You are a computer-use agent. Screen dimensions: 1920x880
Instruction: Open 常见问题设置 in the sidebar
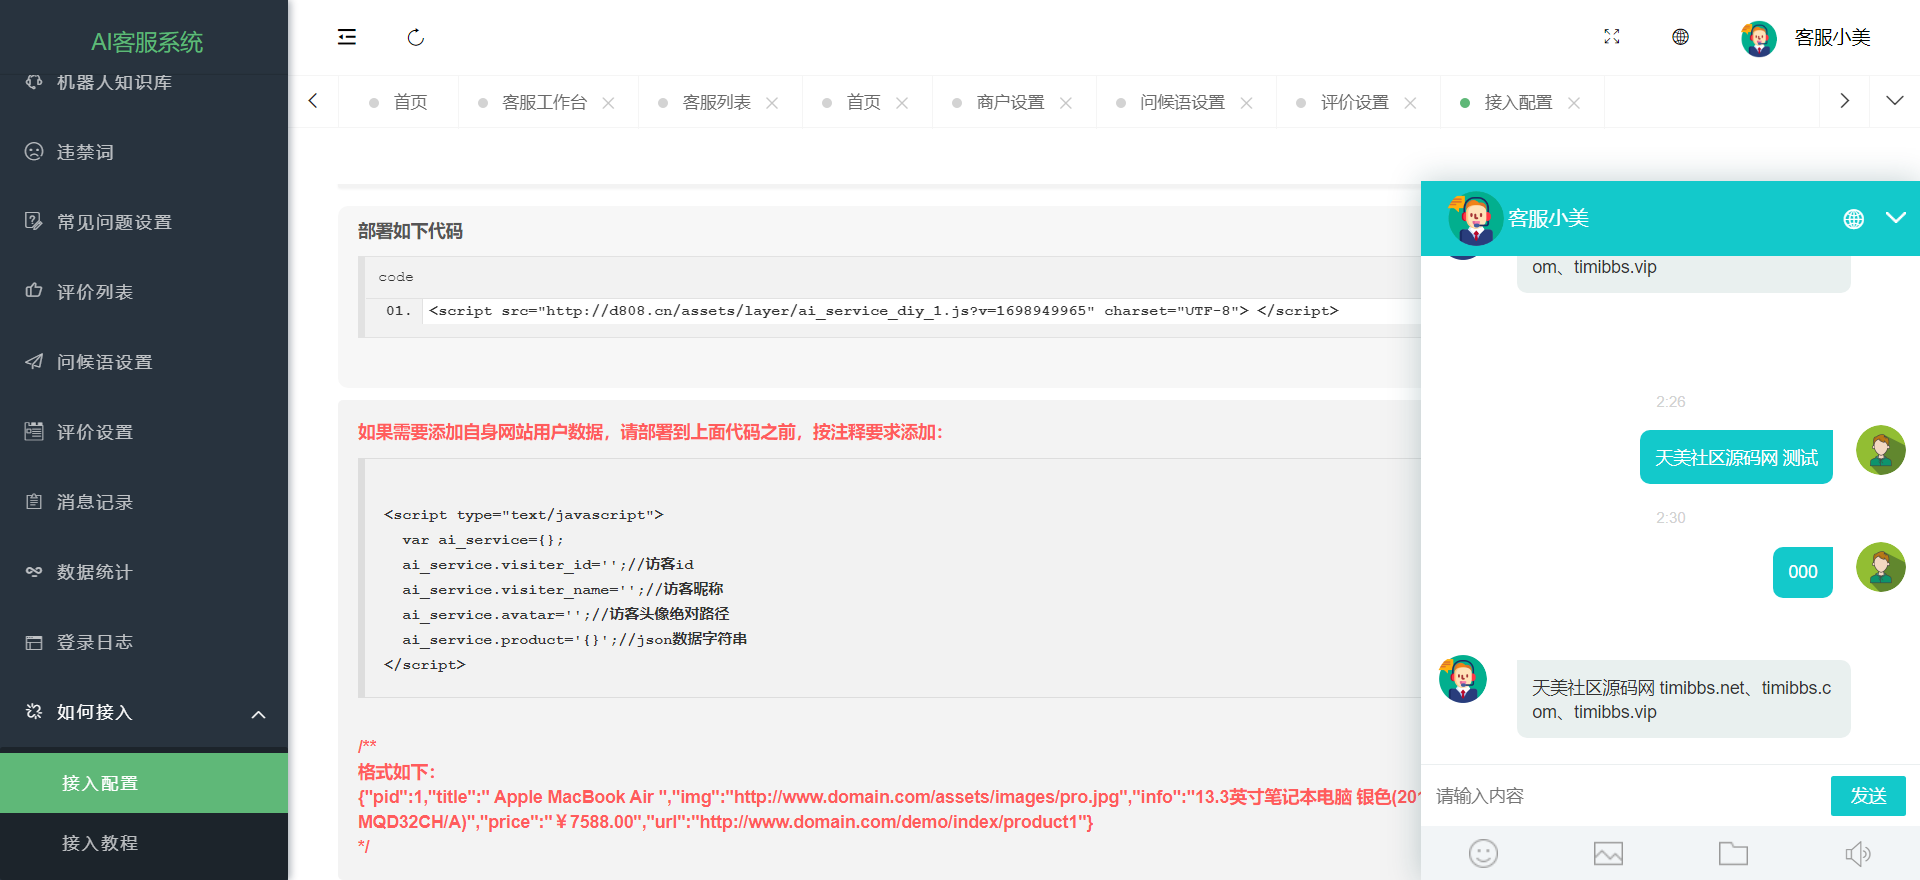click(144, 222)
